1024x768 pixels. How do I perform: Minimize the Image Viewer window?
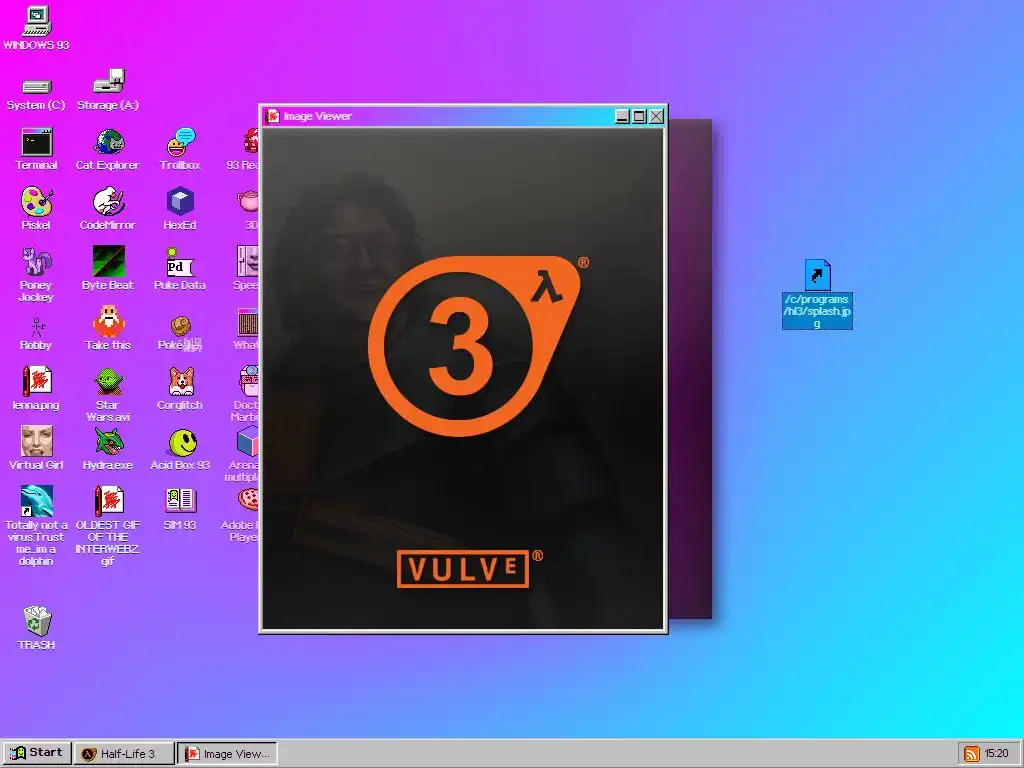tap(622, 116)
